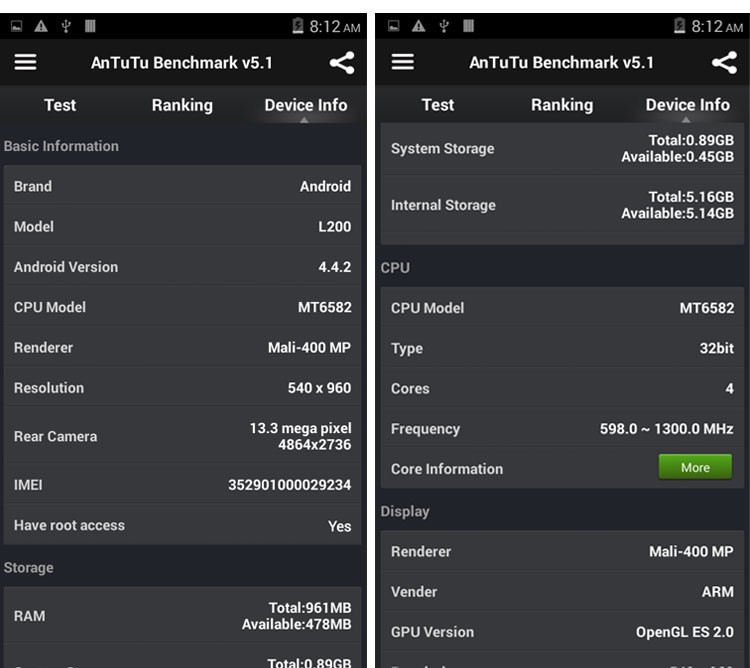Viewport: 750px width, 668px height.
Task: Tap warning triangle icon in left status bar
Action: (x=41, y=26)
